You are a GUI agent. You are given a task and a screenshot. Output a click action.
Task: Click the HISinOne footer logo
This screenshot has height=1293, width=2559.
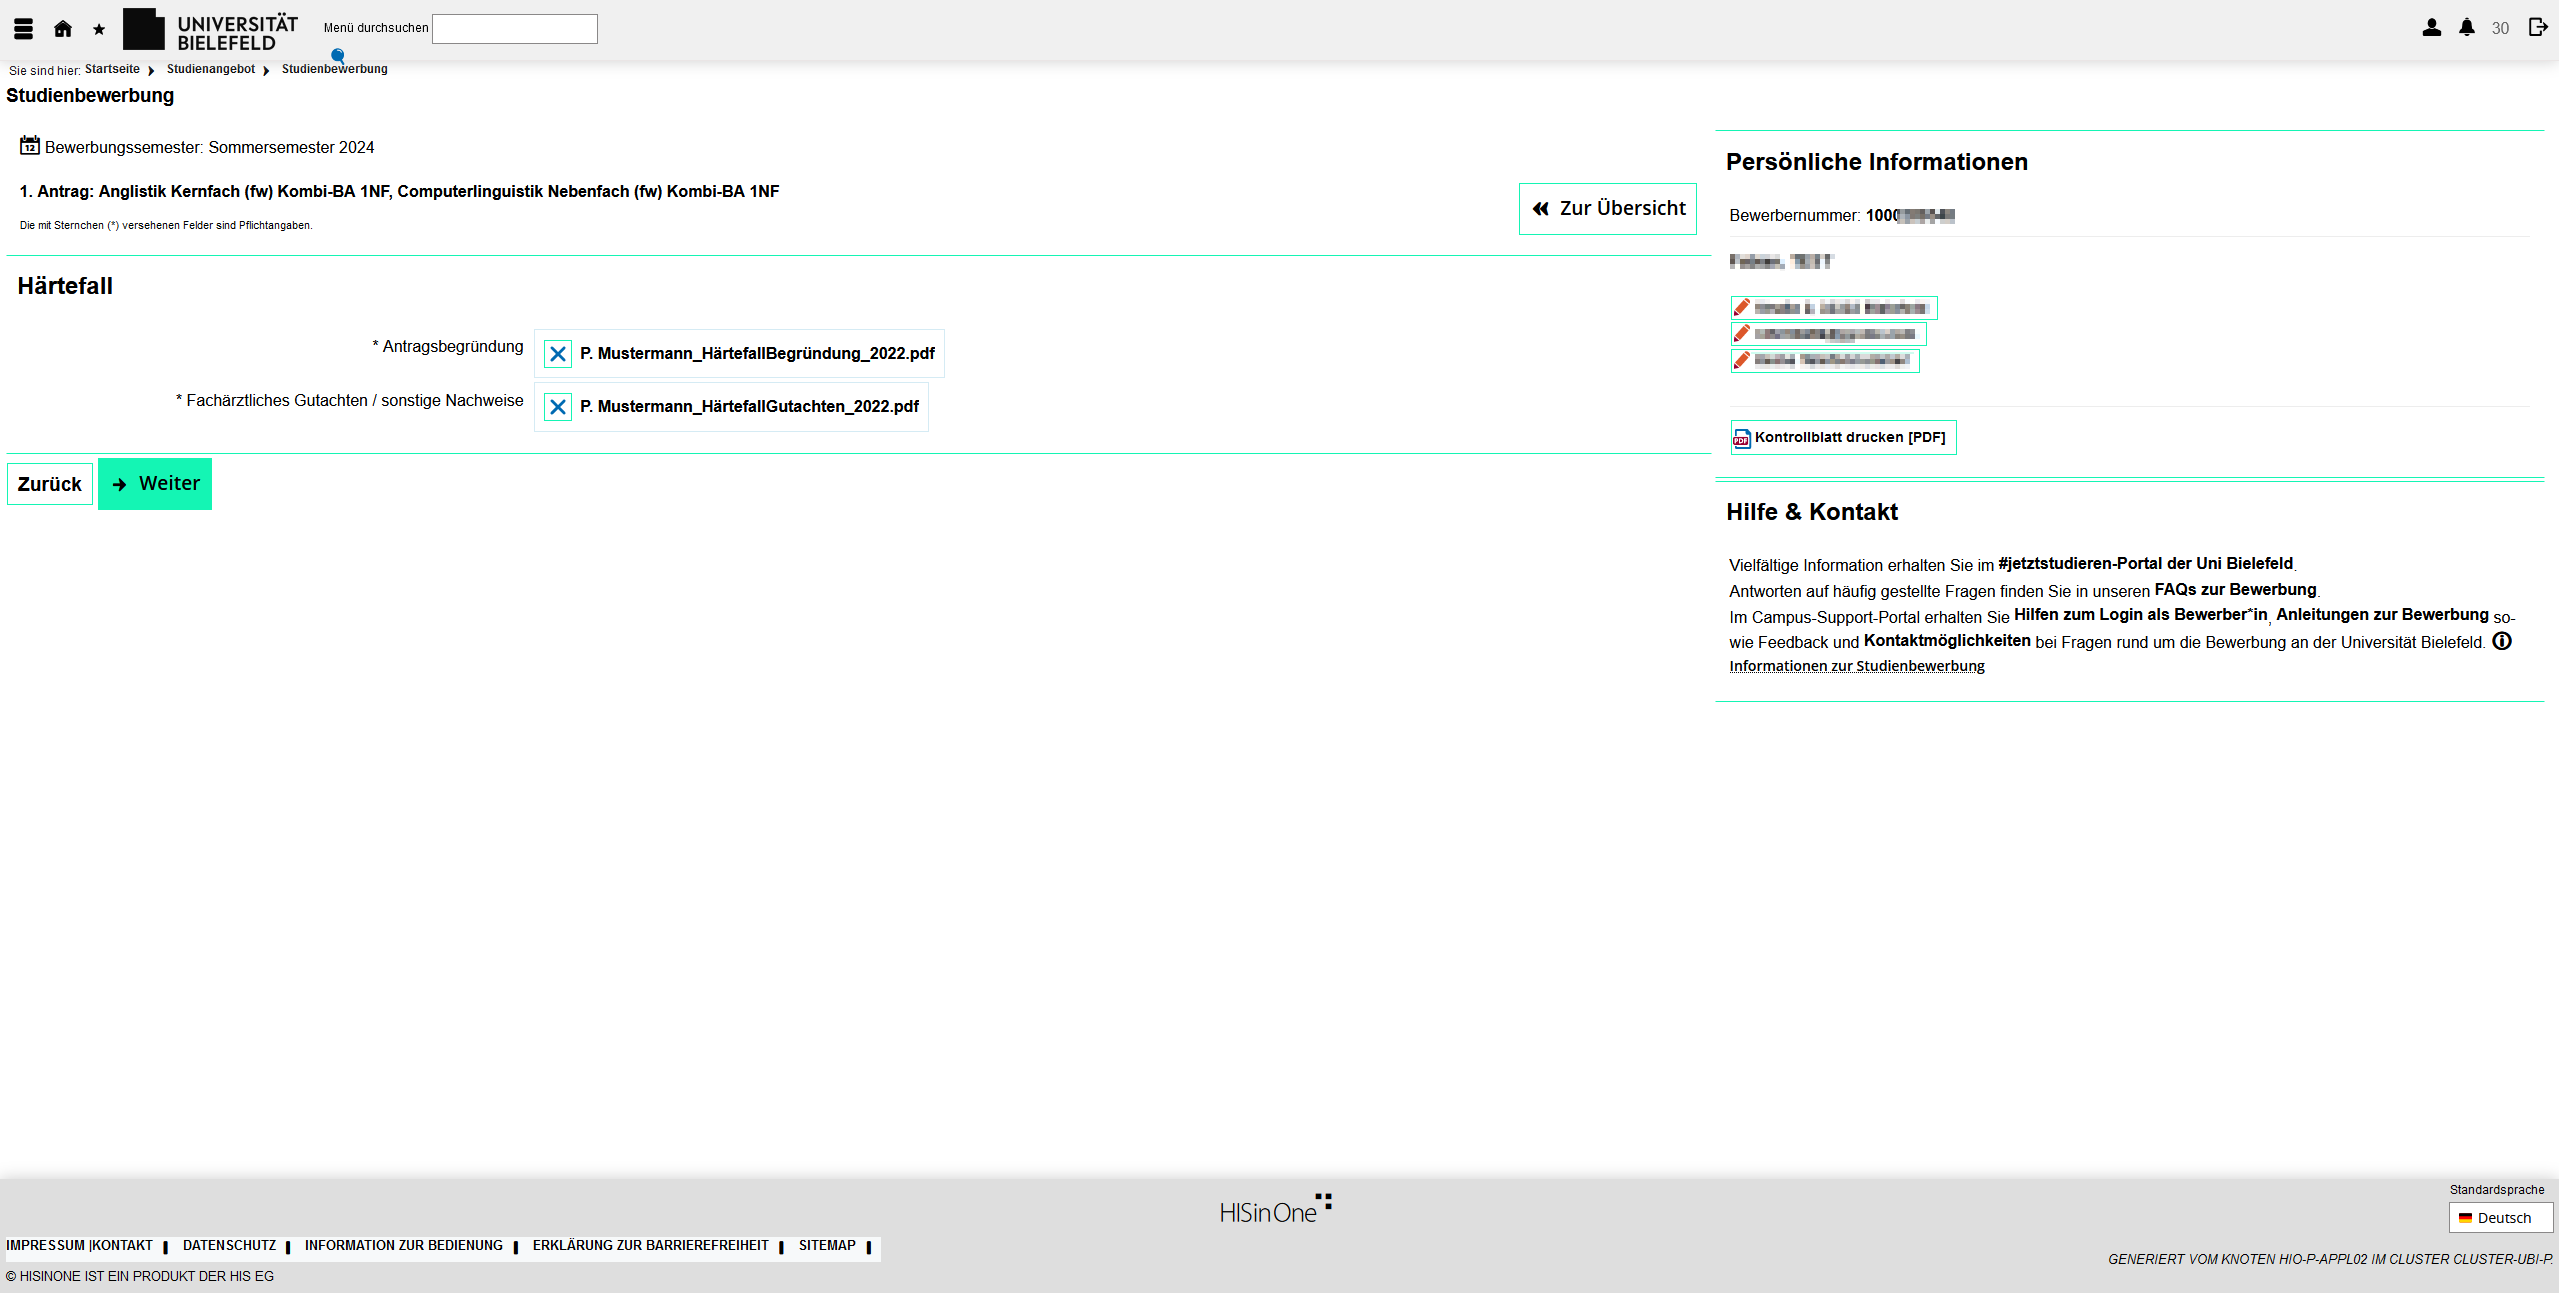[1275, 1209]
